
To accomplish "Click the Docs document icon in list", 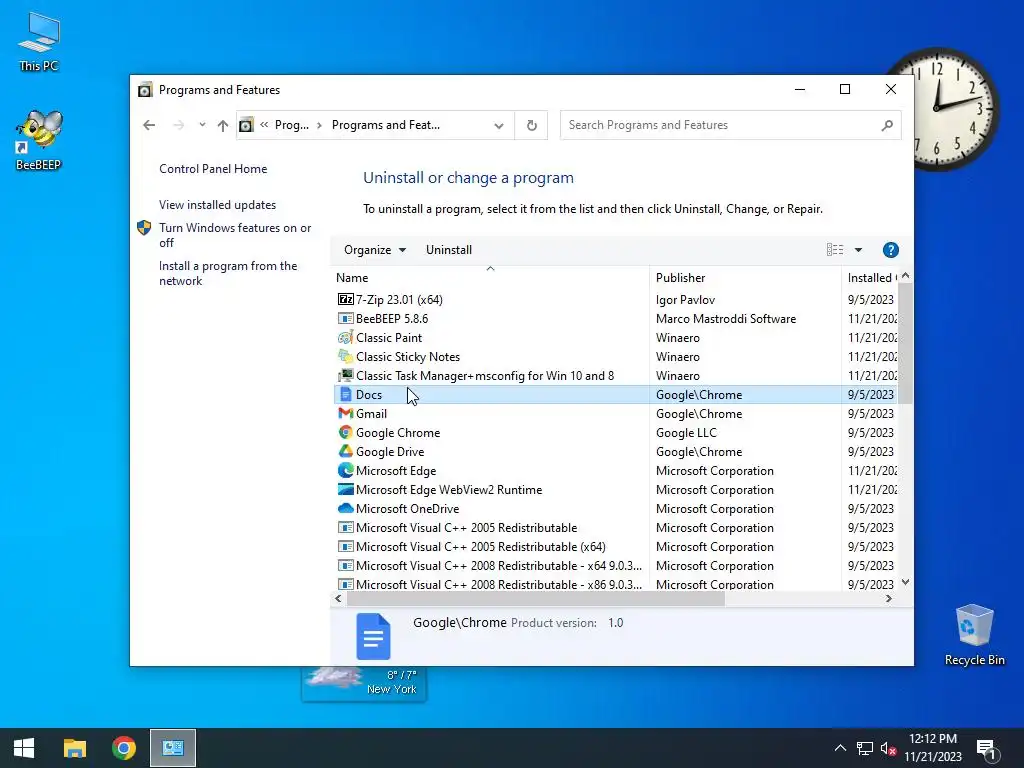I will click(x=345, y=394).
